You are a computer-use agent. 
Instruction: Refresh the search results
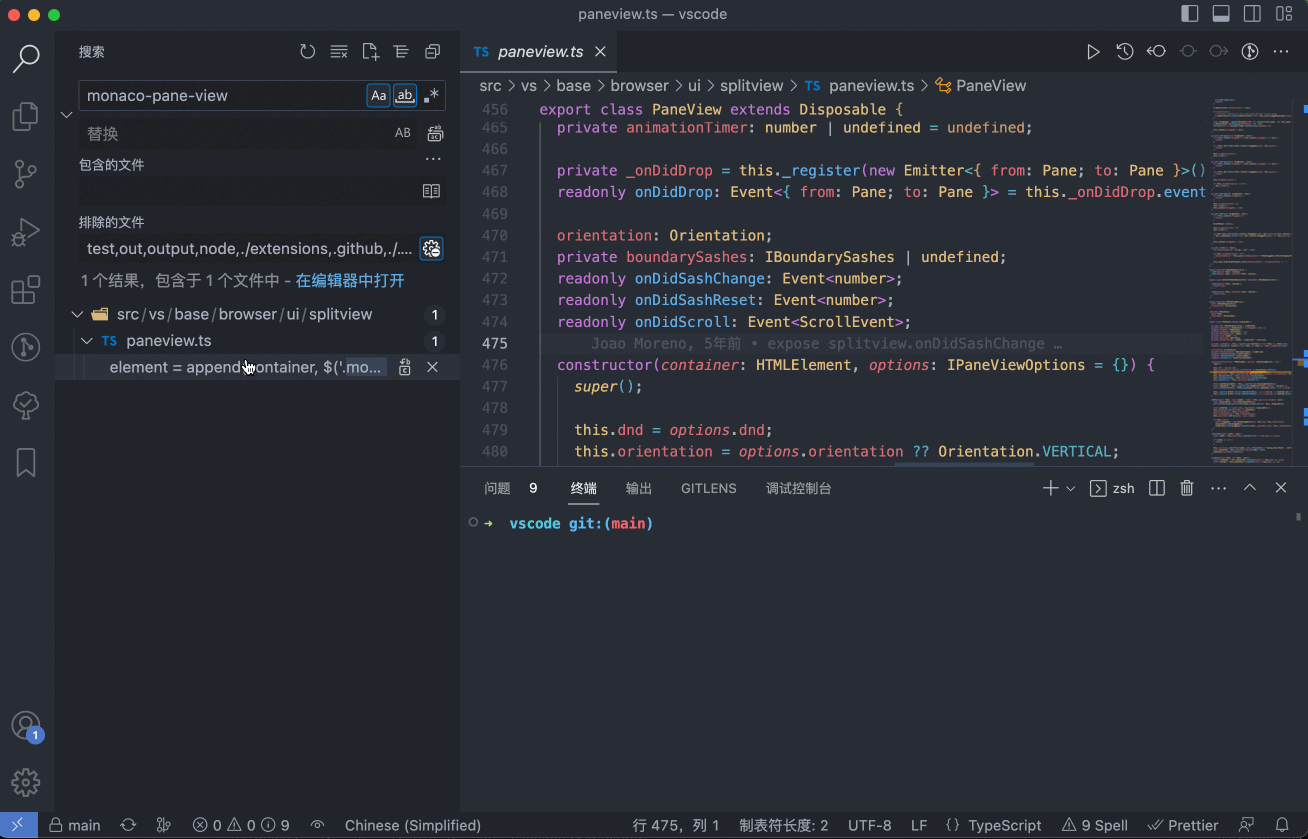(308, 52)
